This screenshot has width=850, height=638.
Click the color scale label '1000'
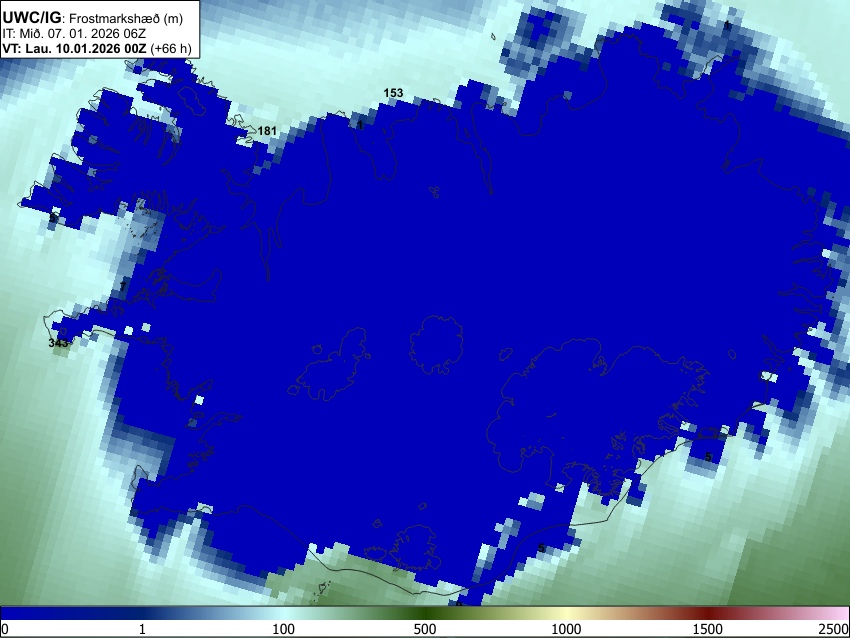click(x=566, y=629)
